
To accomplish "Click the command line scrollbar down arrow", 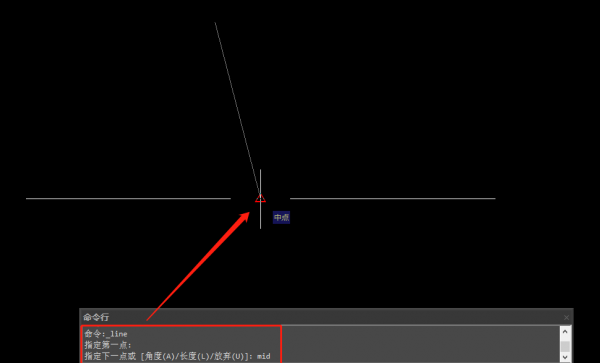I will pyautogui.click(x=565, y=357).
